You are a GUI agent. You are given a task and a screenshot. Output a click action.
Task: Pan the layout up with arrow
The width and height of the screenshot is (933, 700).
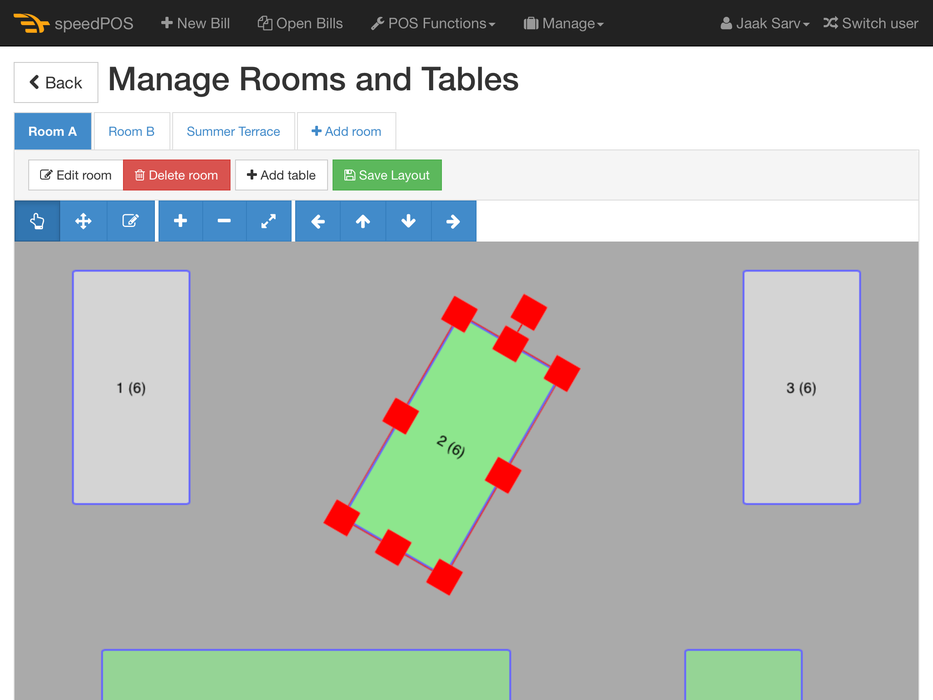363,221
